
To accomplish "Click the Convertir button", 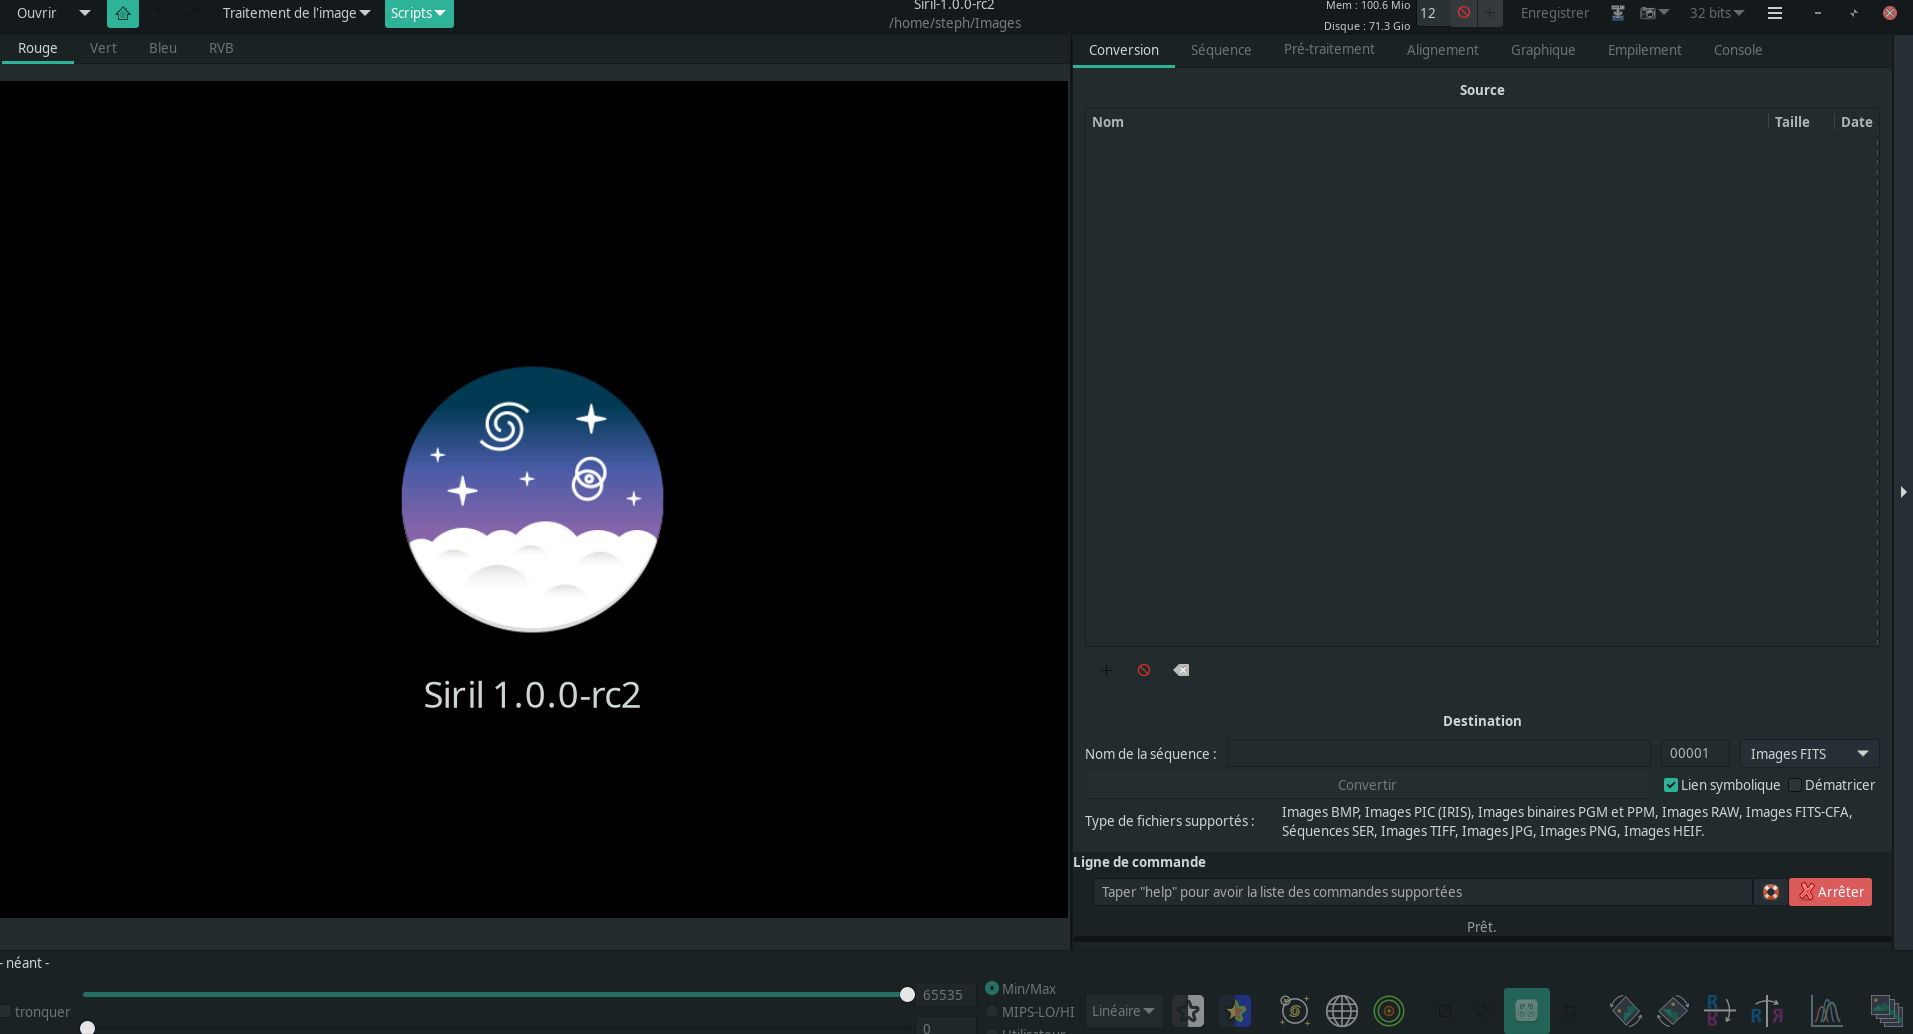I will (x=1367, y=785).
